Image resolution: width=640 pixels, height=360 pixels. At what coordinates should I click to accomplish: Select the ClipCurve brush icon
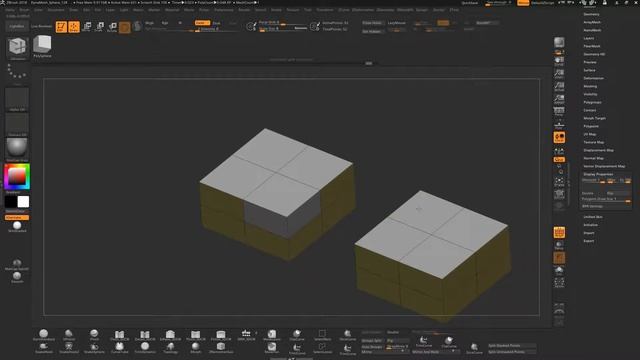(x=297, y=335)
